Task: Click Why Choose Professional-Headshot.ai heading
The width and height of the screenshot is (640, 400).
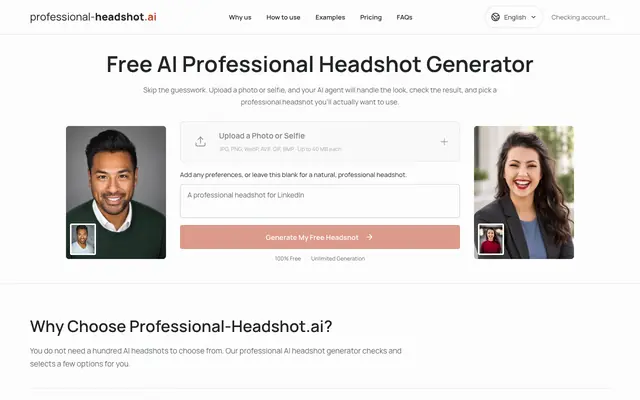Action: [181, 327]
